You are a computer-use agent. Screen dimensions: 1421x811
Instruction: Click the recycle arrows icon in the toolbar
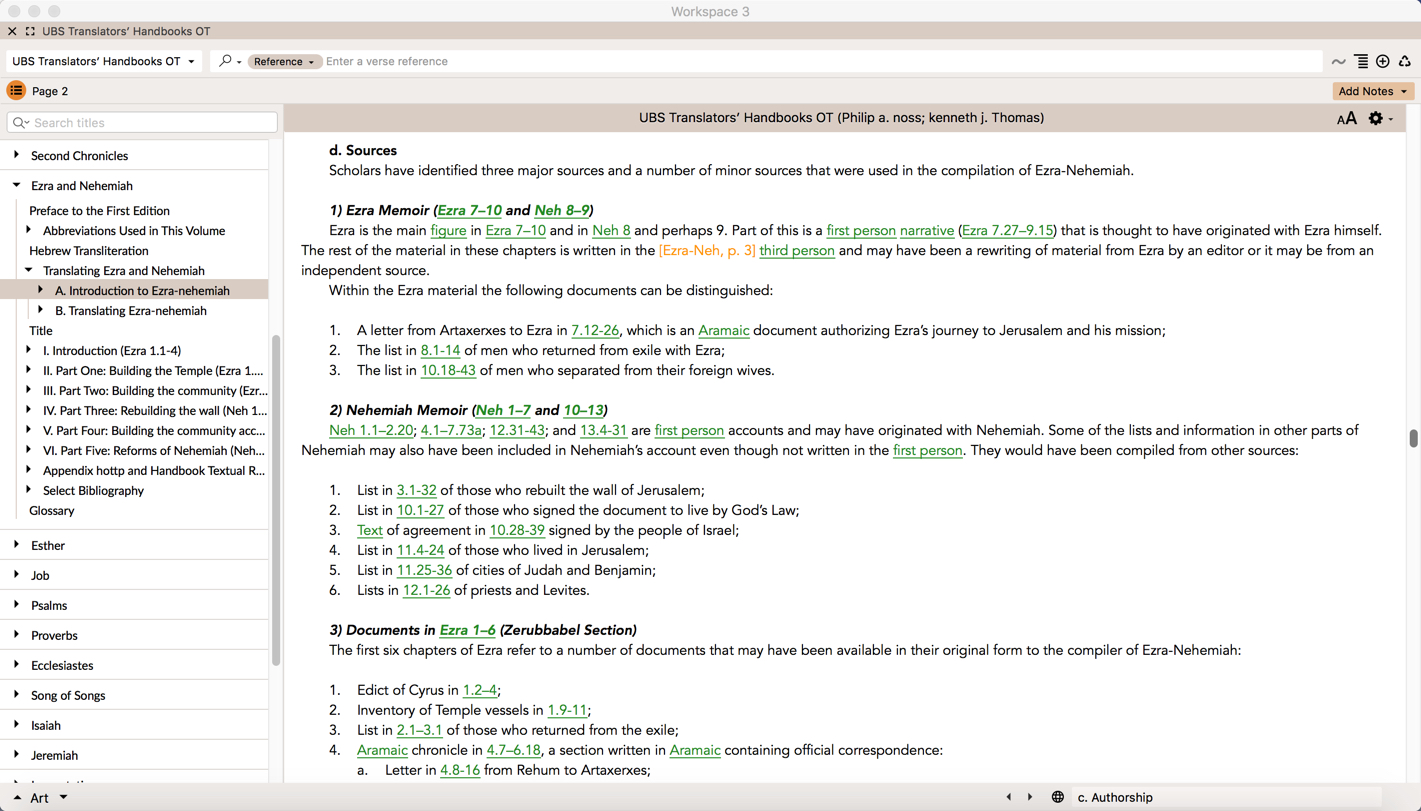tap(1405, 62)
